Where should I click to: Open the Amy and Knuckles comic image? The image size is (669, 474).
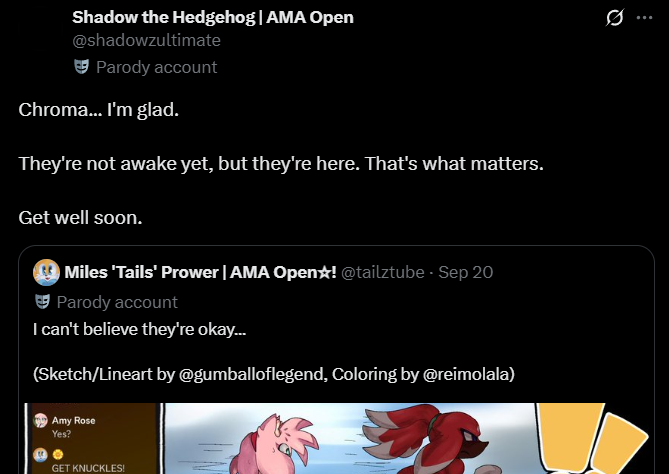coord(336,438)
